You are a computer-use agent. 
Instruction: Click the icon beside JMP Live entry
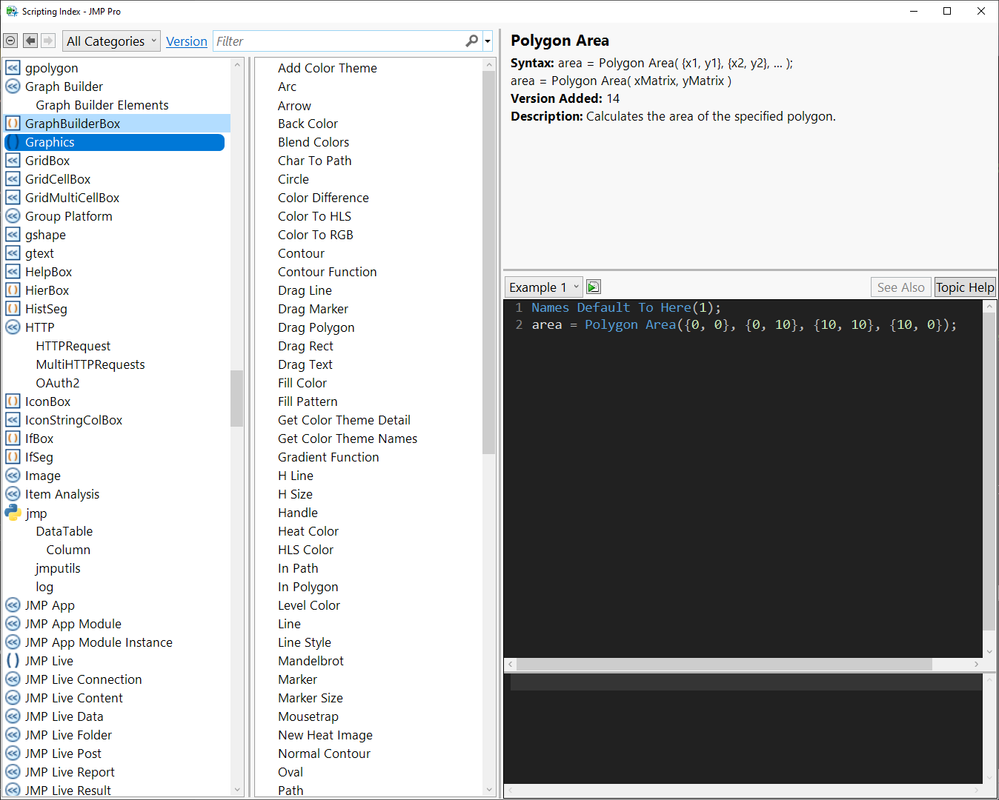point(11,660)
